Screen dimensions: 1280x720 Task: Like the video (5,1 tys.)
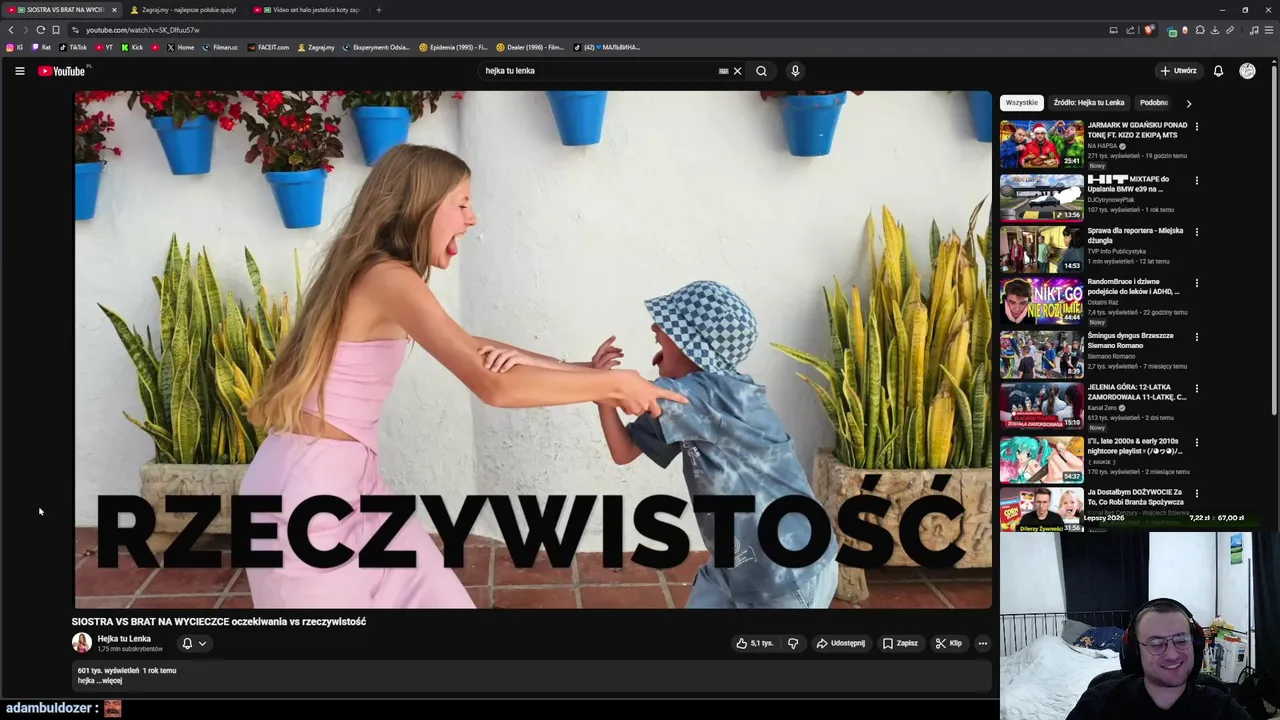[x=755, y=643]
